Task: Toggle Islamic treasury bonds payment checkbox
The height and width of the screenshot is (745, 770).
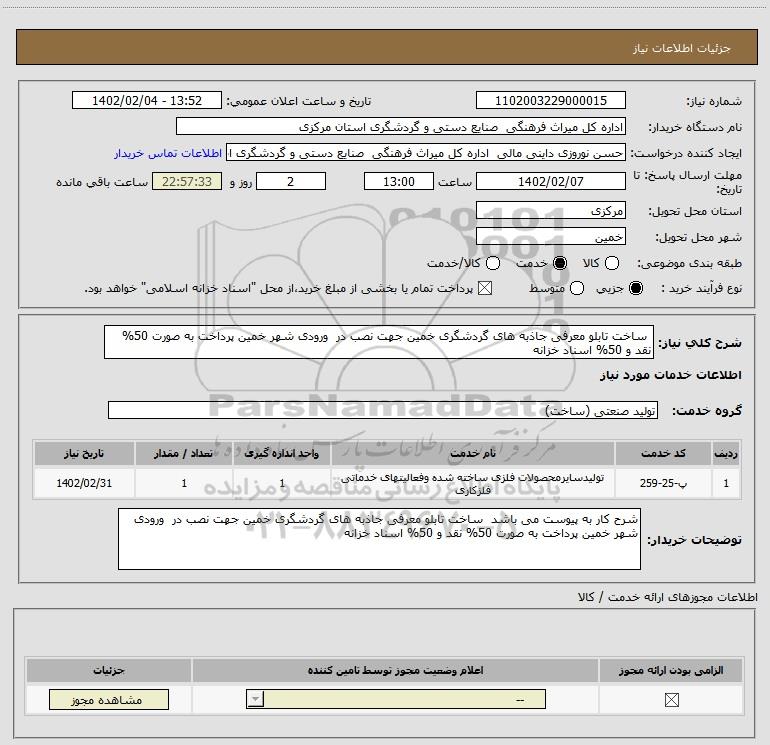Action: [x=485, y=288]
